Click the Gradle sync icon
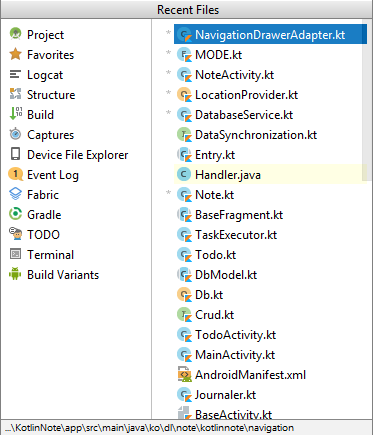This screenshot has height=435, width=373. tap(15, 214)
